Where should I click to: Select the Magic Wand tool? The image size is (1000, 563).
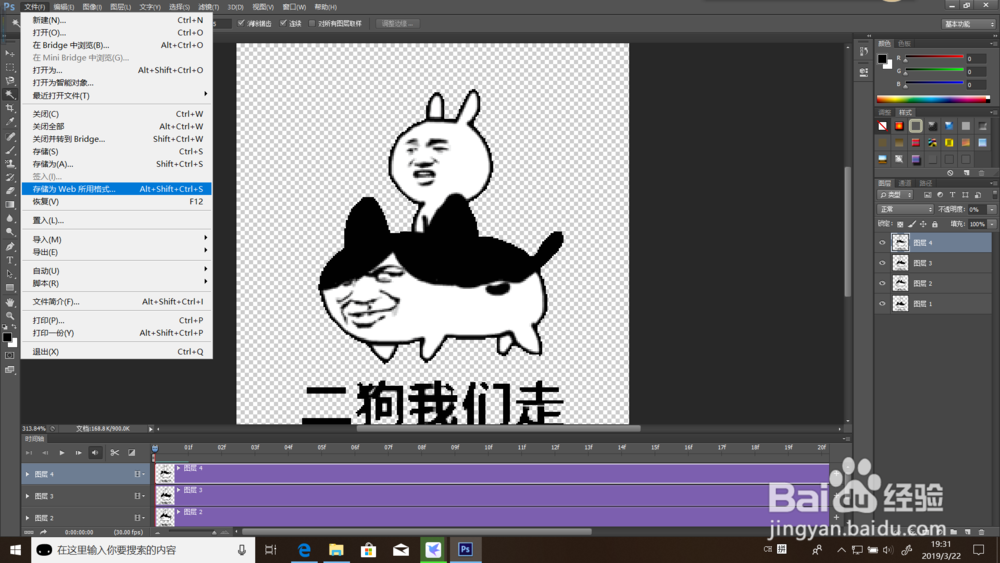click(x=10, y=94)
